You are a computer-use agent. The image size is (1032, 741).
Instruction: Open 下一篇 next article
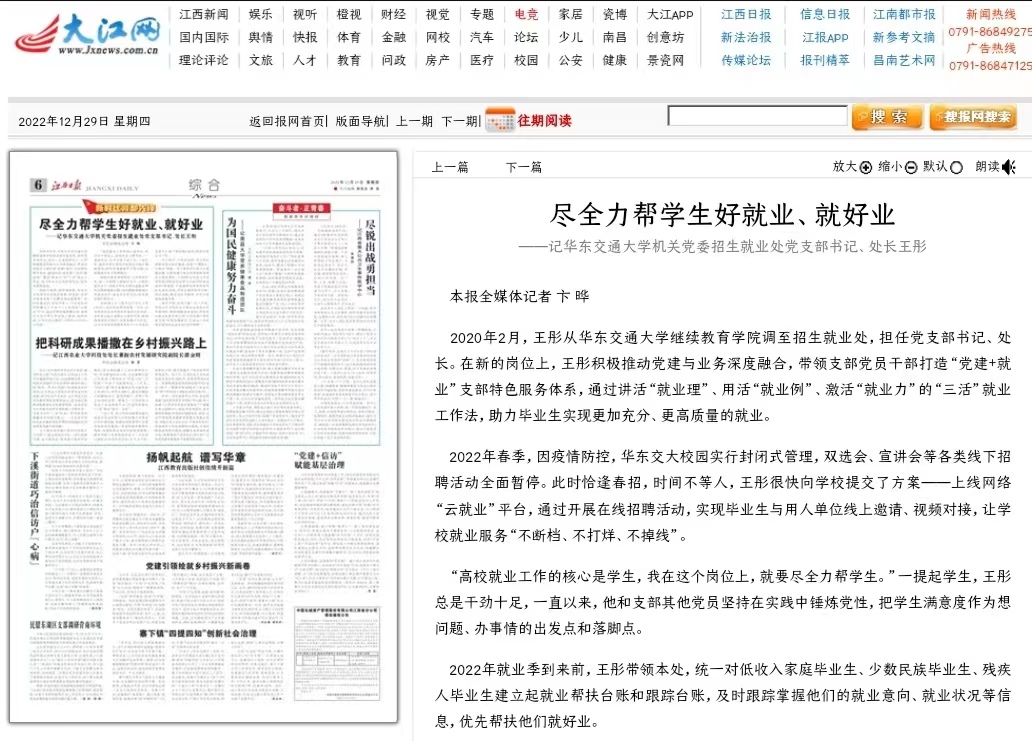[x=523, y=167]
